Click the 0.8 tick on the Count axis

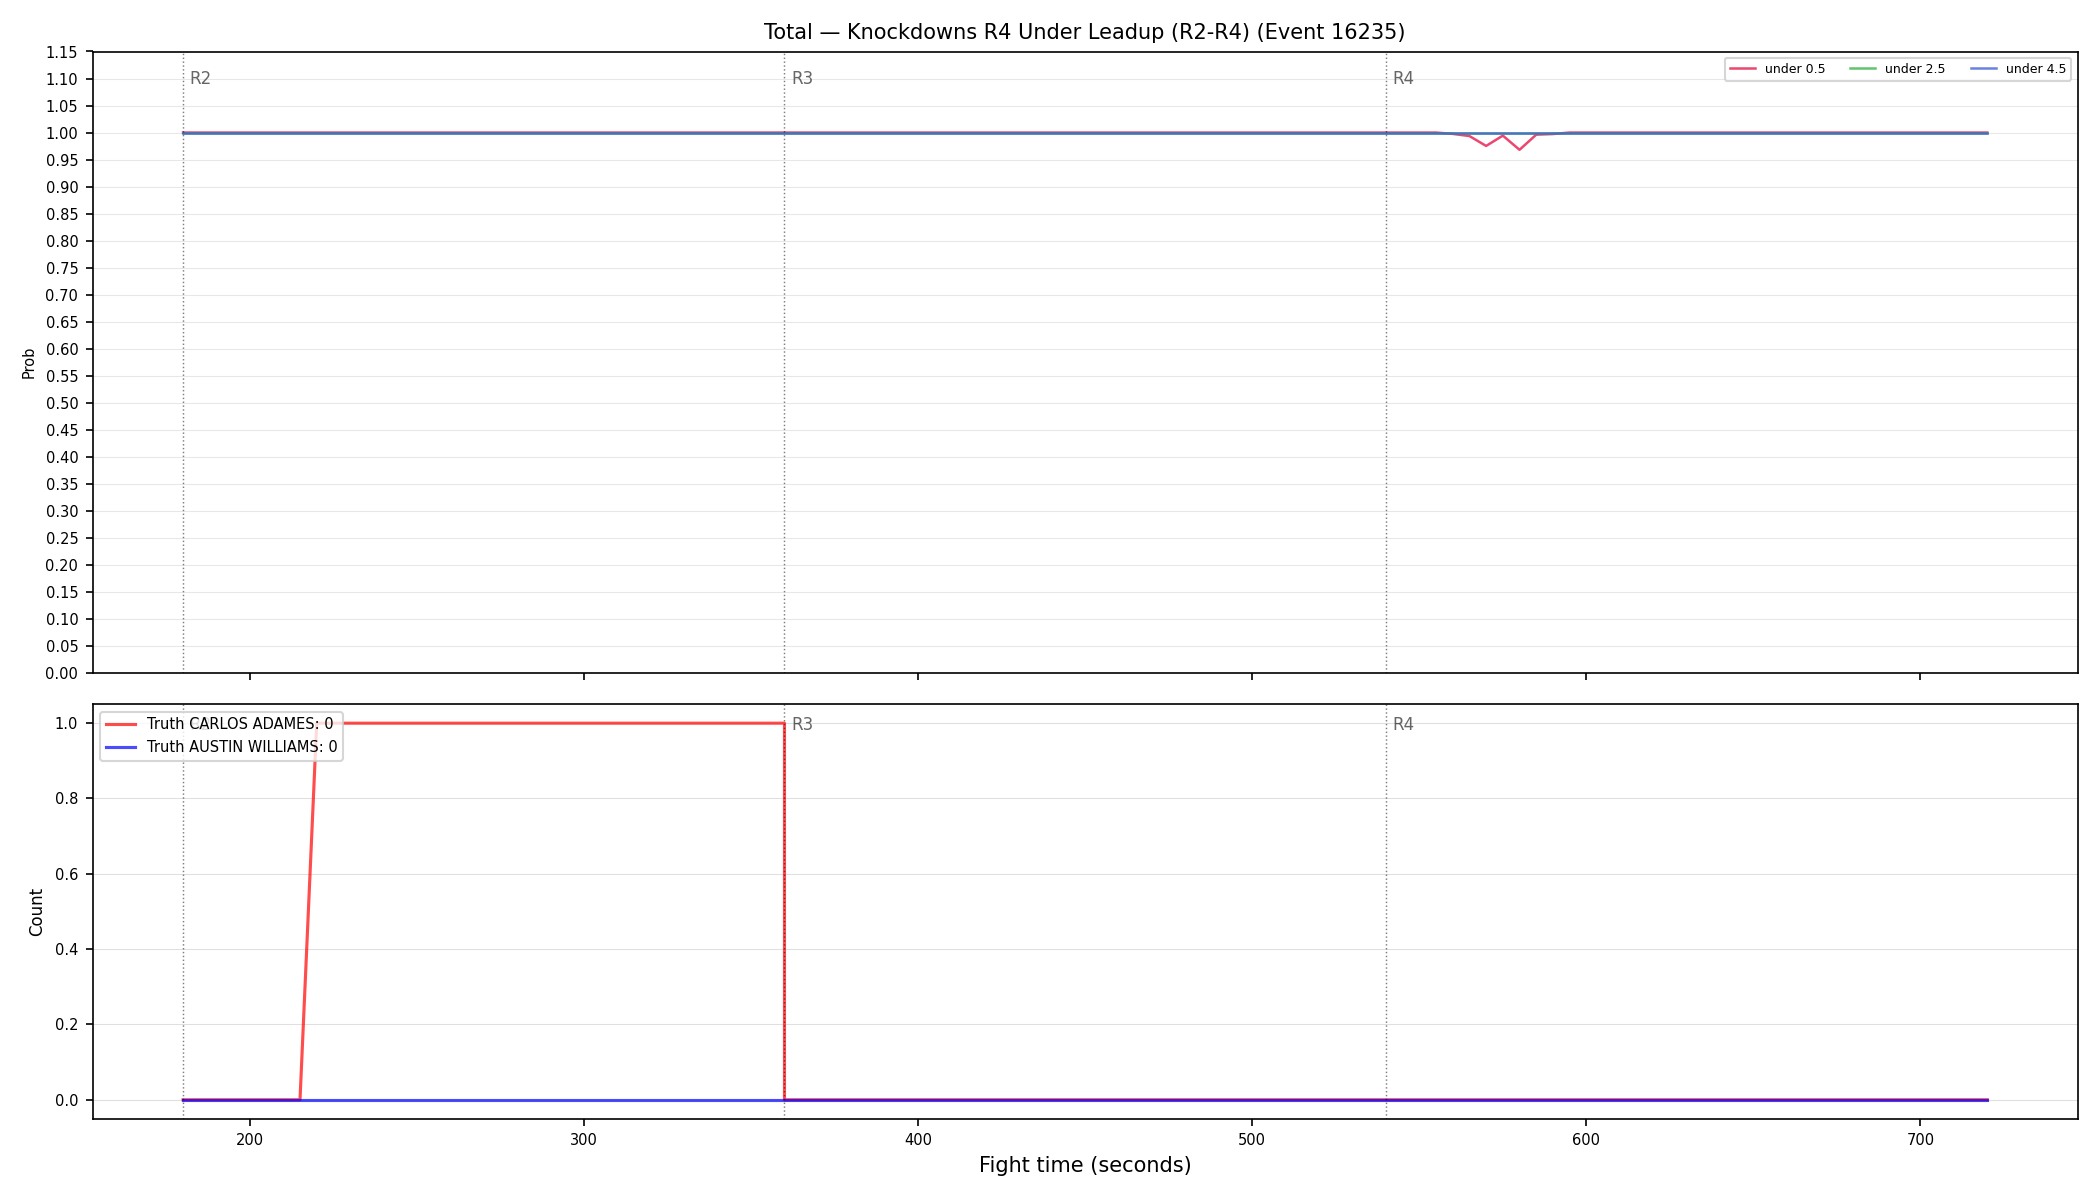[x=67, y=798]
